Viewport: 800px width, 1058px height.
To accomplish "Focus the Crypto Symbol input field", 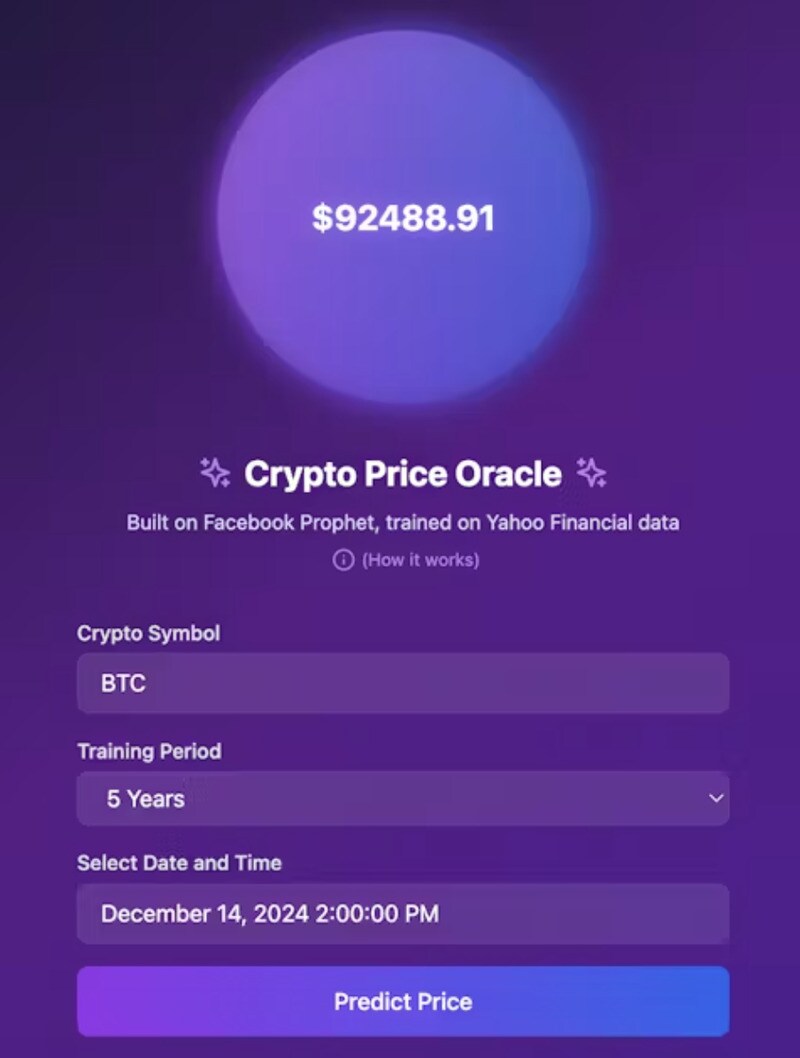I will click(x=403, y=684).
